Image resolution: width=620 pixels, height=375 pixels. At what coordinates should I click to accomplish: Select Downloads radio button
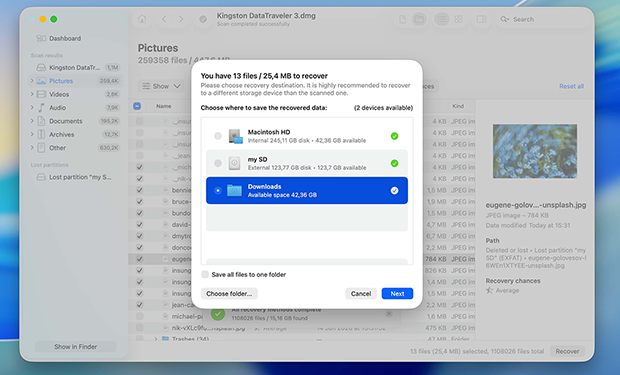(218, 190)
